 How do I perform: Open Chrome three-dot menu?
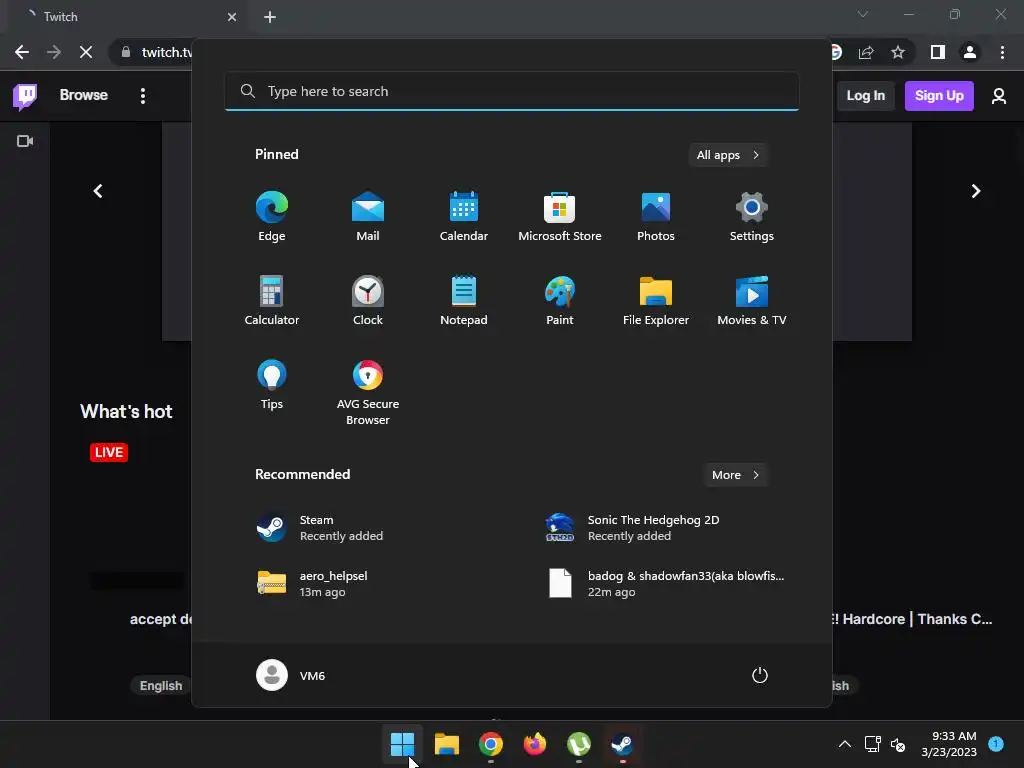click(x=1002, y=52)
